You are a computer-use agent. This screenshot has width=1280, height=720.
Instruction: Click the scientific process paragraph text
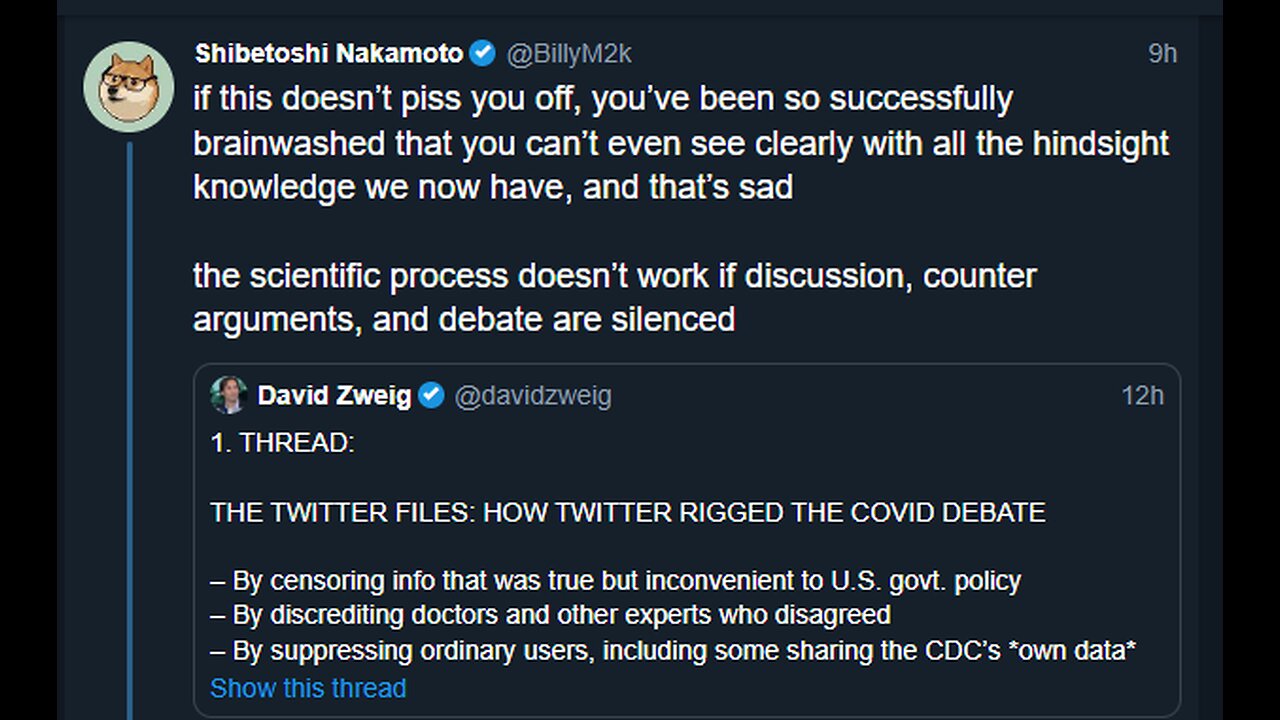(x=615, y=297)
